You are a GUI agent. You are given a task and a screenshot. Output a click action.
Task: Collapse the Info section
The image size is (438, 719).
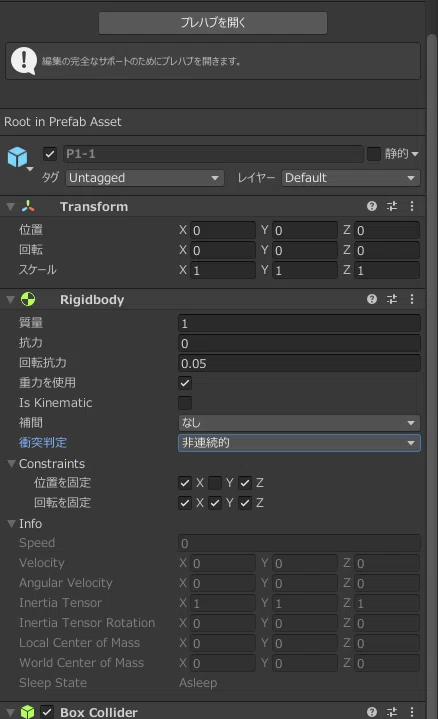click(11, 523)
